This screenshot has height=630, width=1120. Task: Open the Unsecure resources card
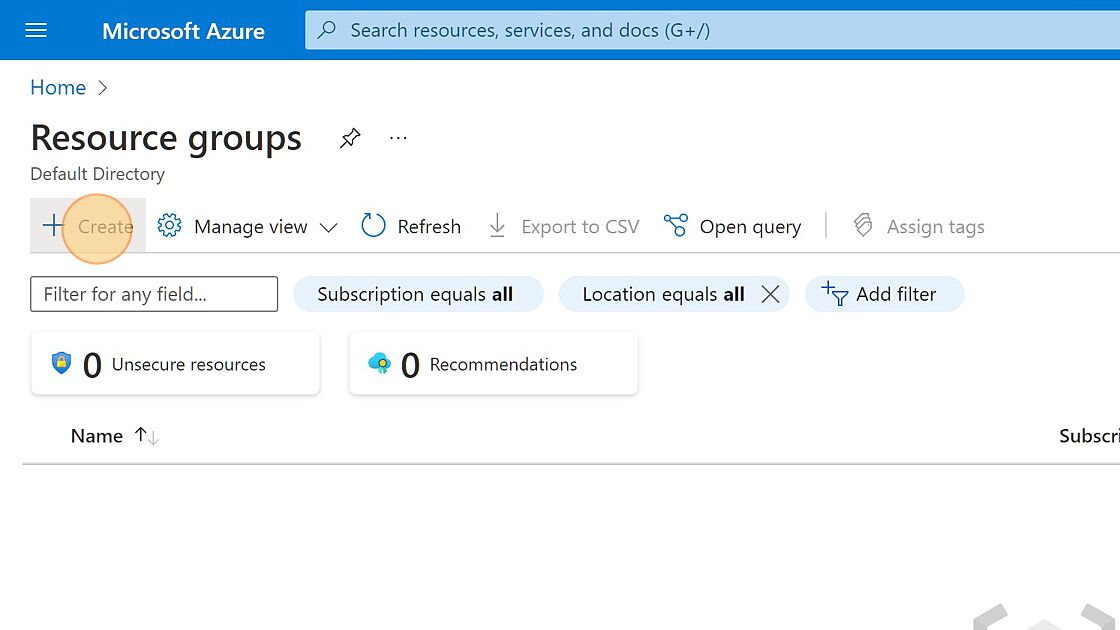[x=175, y=364]
